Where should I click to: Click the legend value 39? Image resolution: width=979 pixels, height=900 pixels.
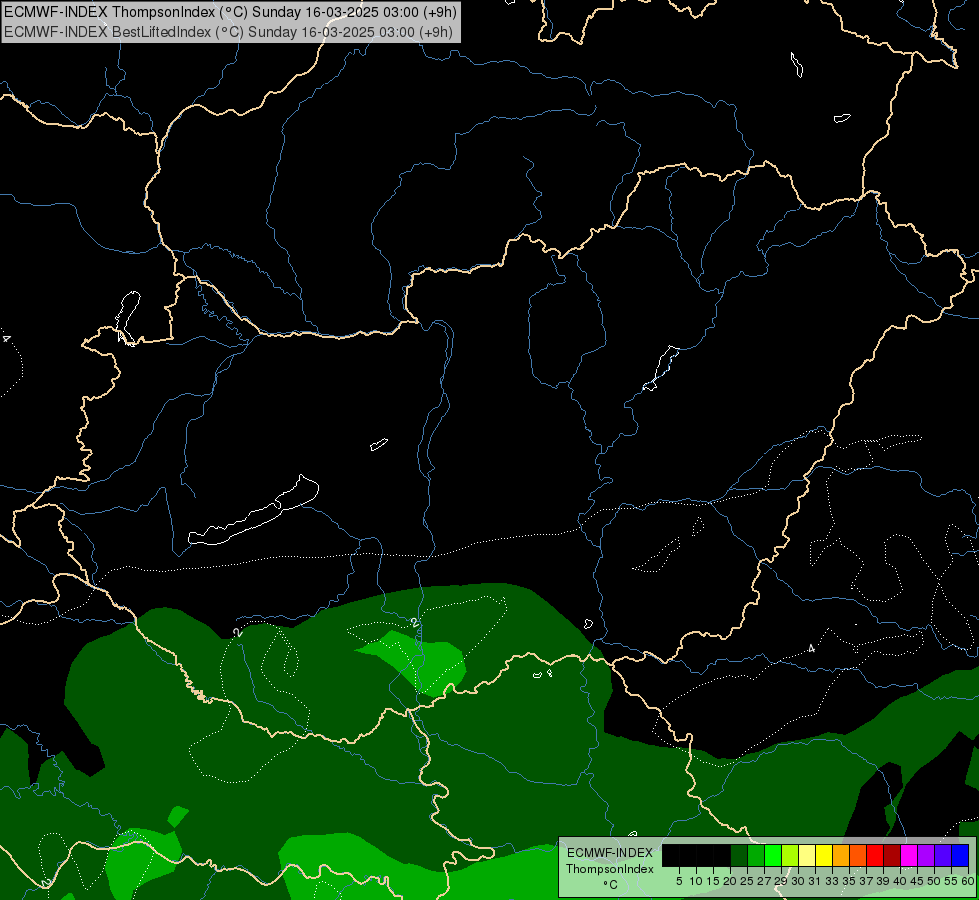point(883,881)
